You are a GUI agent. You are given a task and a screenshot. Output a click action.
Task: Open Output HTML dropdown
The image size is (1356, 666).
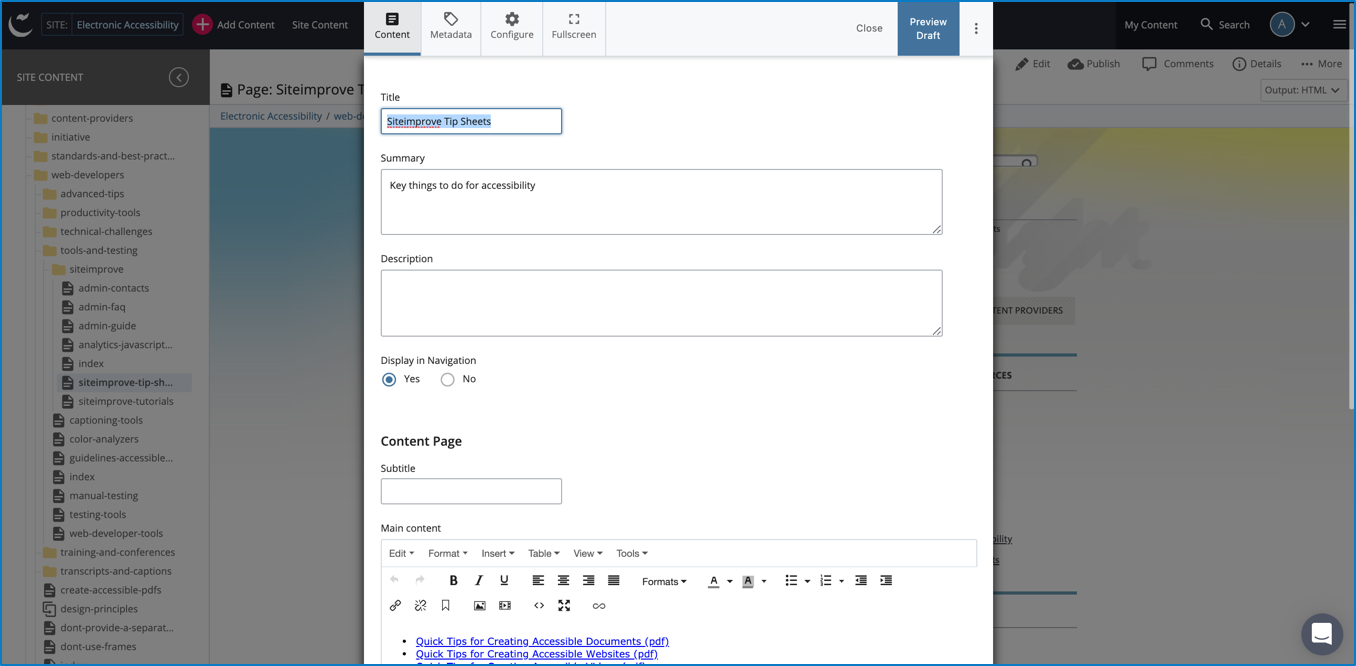[1303, 90]
